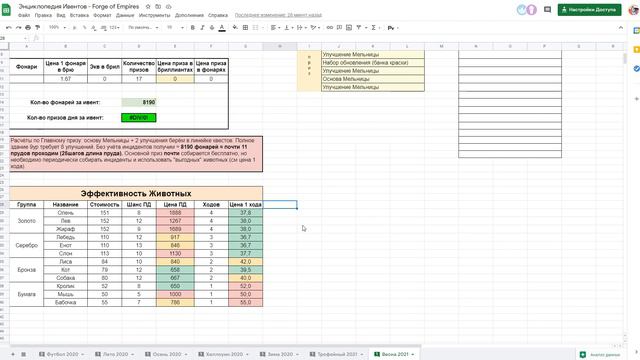The height and width of the screenshot is (360, 640).
Task: Open the Вид menu
Action: click(x=61, y=15)
